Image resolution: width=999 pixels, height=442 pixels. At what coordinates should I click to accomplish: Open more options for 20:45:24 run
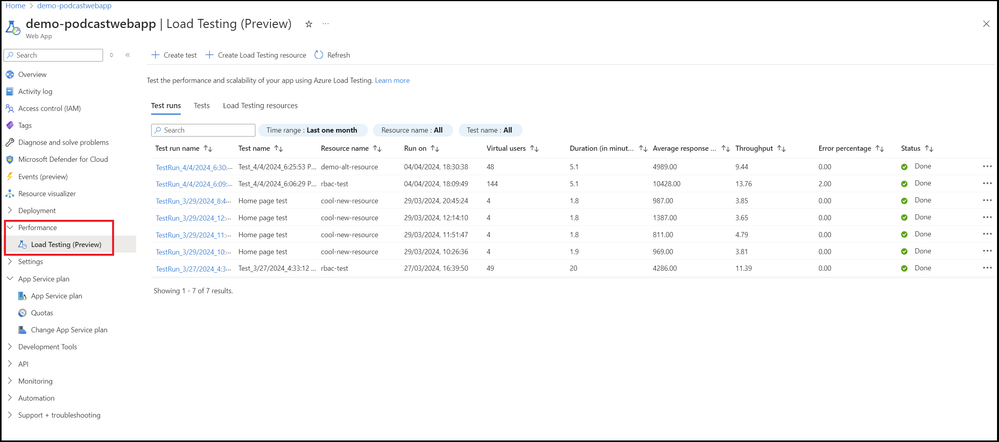tap(987, 201)
